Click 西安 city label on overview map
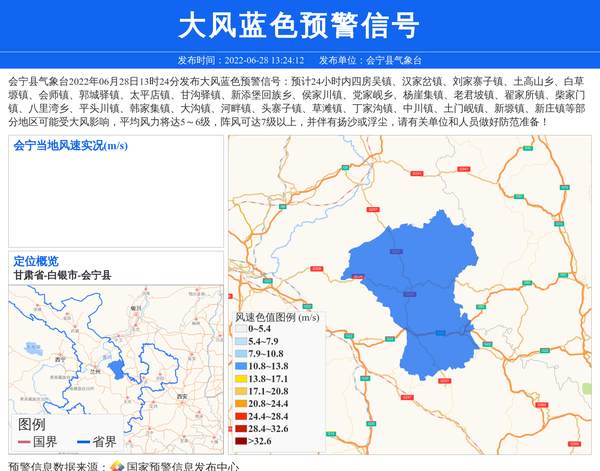600x471 pixels. [x=182, y=396]
